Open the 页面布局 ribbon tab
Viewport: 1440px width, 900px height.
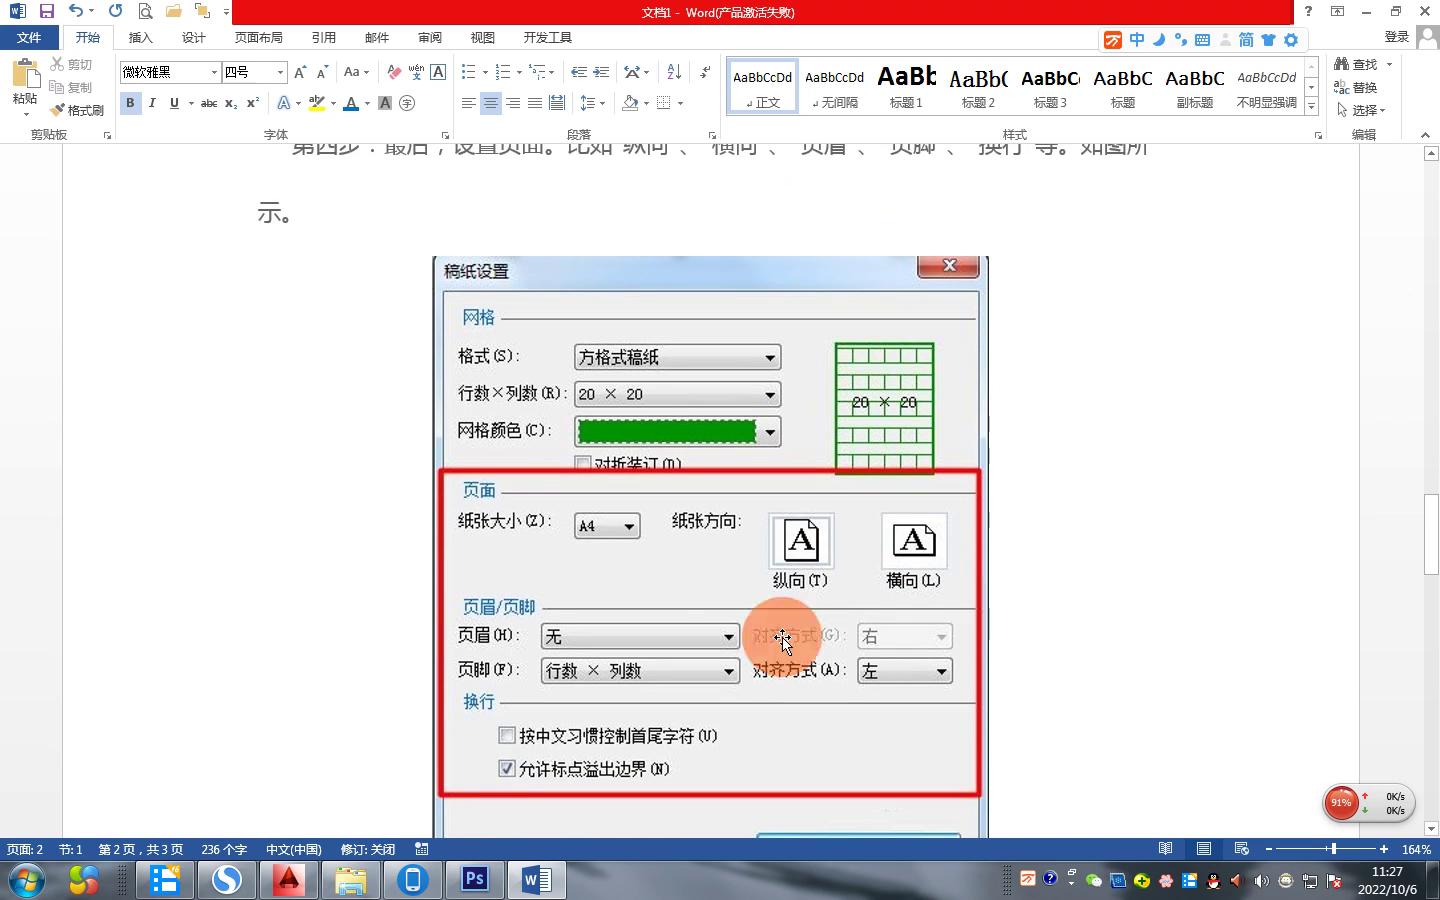[x=258, y=37]
